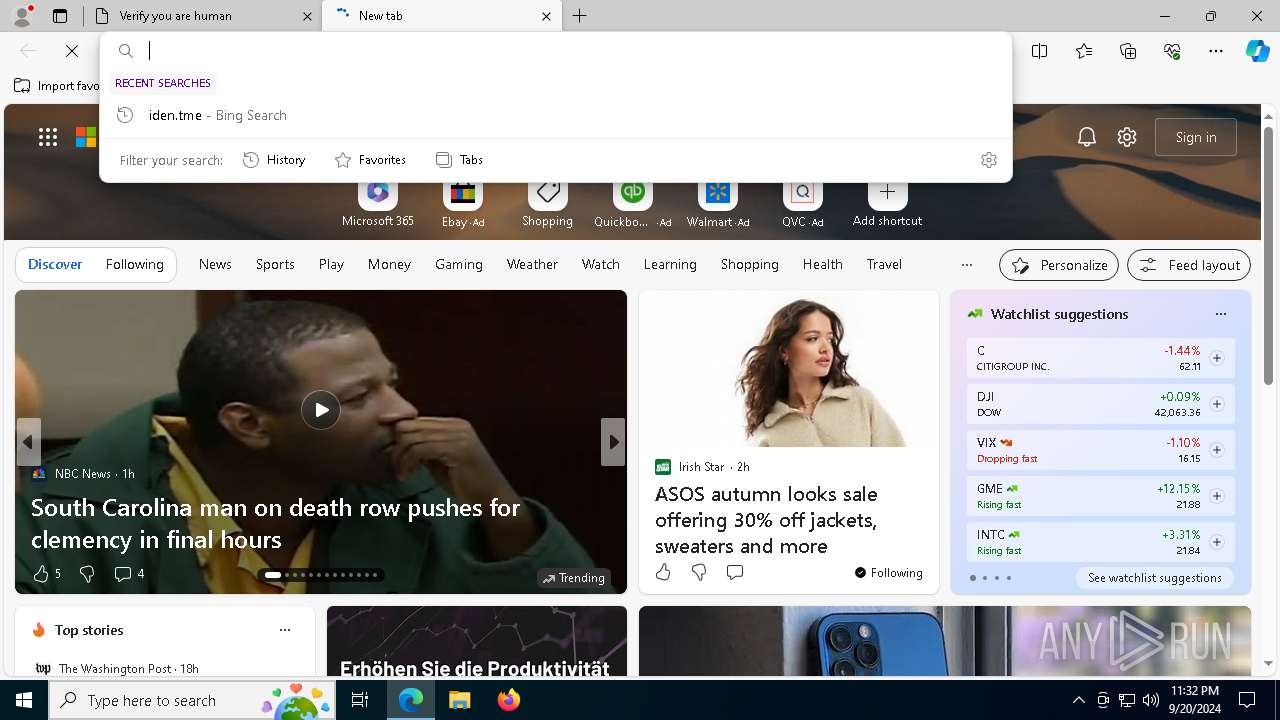The image size is (1280, 720).
Task: Comment on ASOS autumn article
Action: tap(735, 572)
